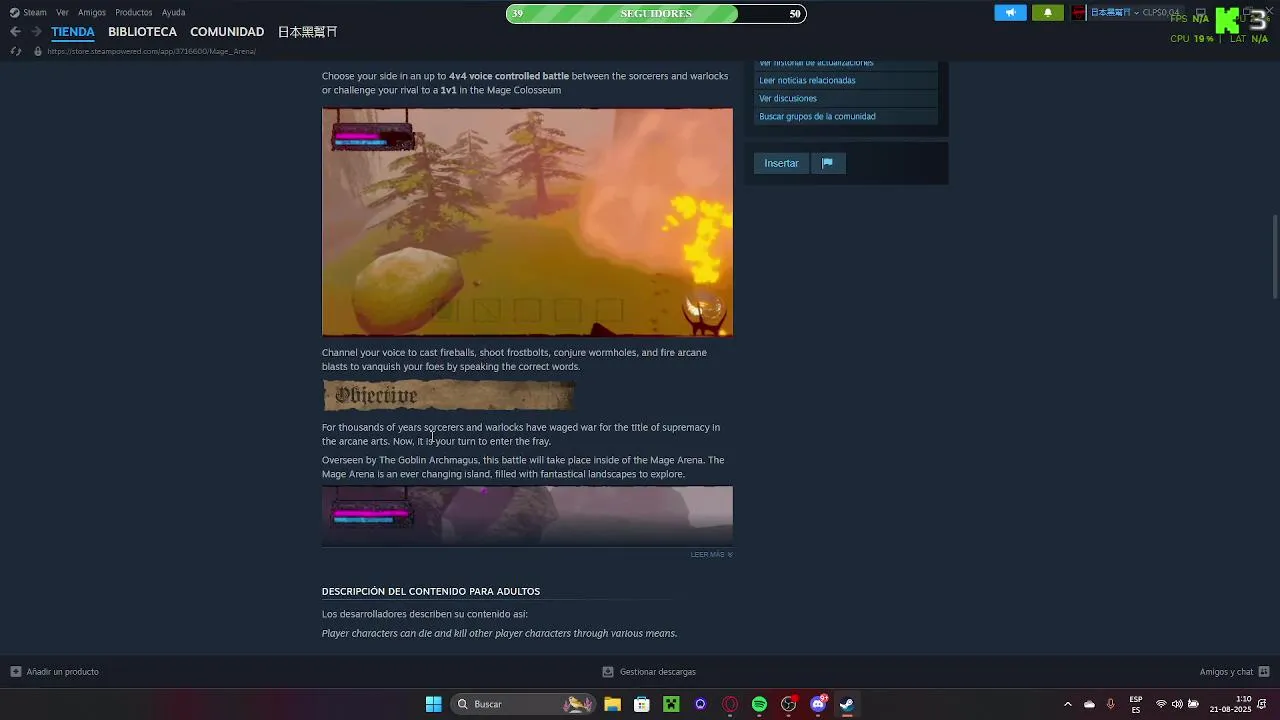The width and height of the screenshot is (1280, 720).
Task: Click the Objective parchment banner image
Action: pyautogui.click(x=448, y=395)
